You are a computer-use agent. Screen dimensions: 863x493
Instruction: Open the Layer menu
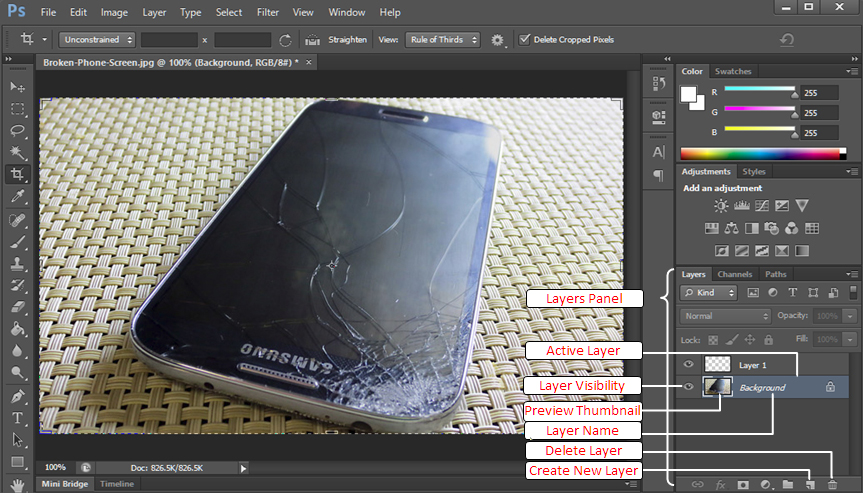(154, 12)
